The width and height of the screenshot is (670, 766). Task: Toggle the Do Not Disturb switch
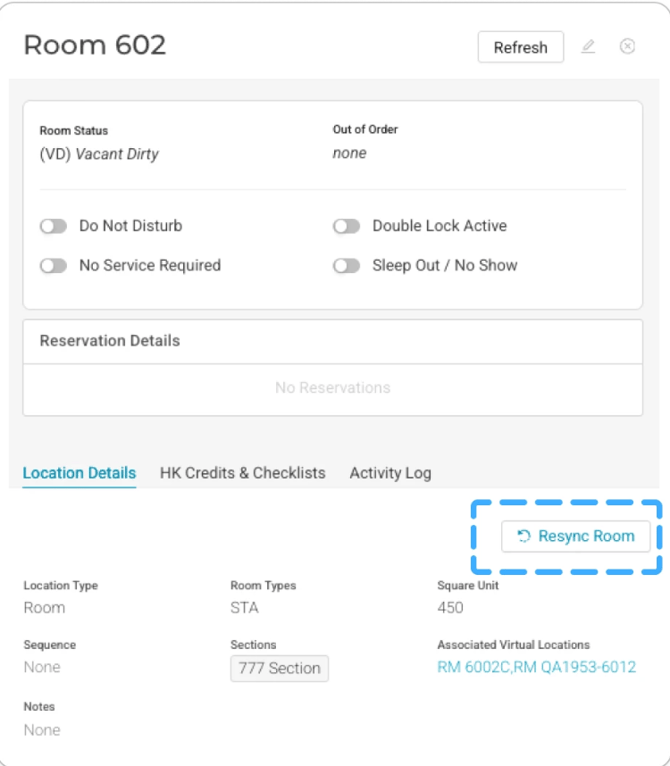(x=53, y=226)
